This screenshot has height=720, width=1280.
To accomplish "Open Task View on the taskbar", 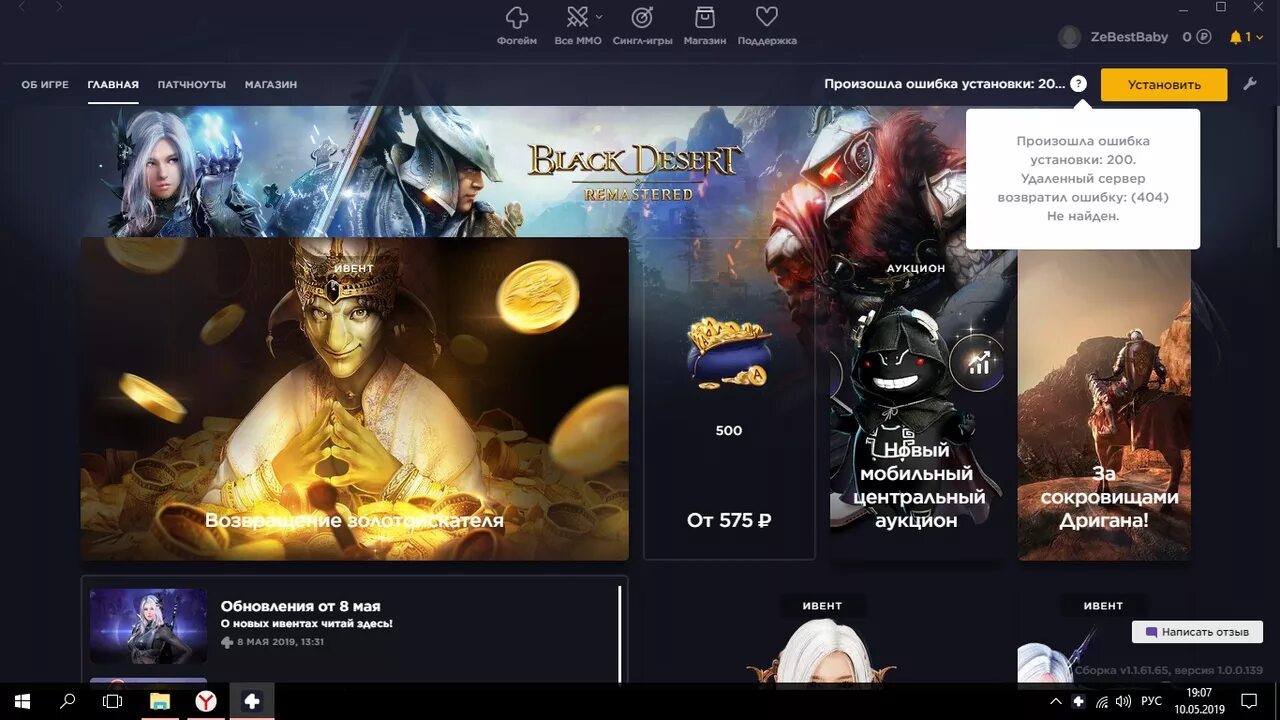I will coord(113,702).
